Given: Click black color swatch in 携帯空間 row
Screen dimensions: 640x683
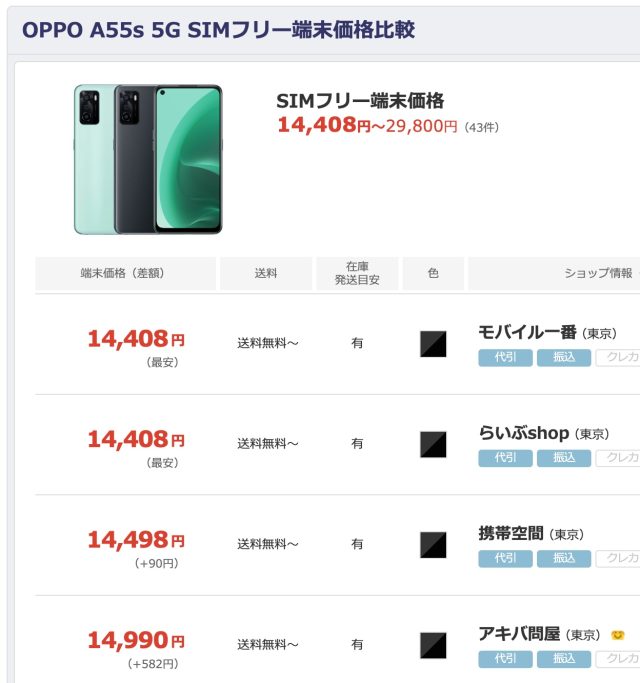Looking at the screenshot, I should [433, 545].
